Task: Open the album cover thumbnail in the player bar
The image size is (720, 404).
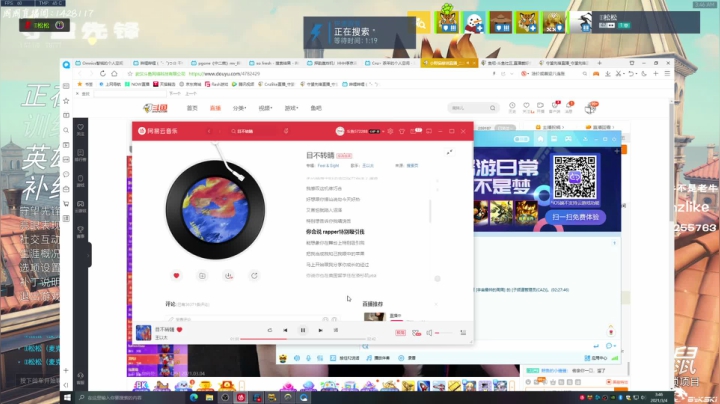Action: coord(143,333)
